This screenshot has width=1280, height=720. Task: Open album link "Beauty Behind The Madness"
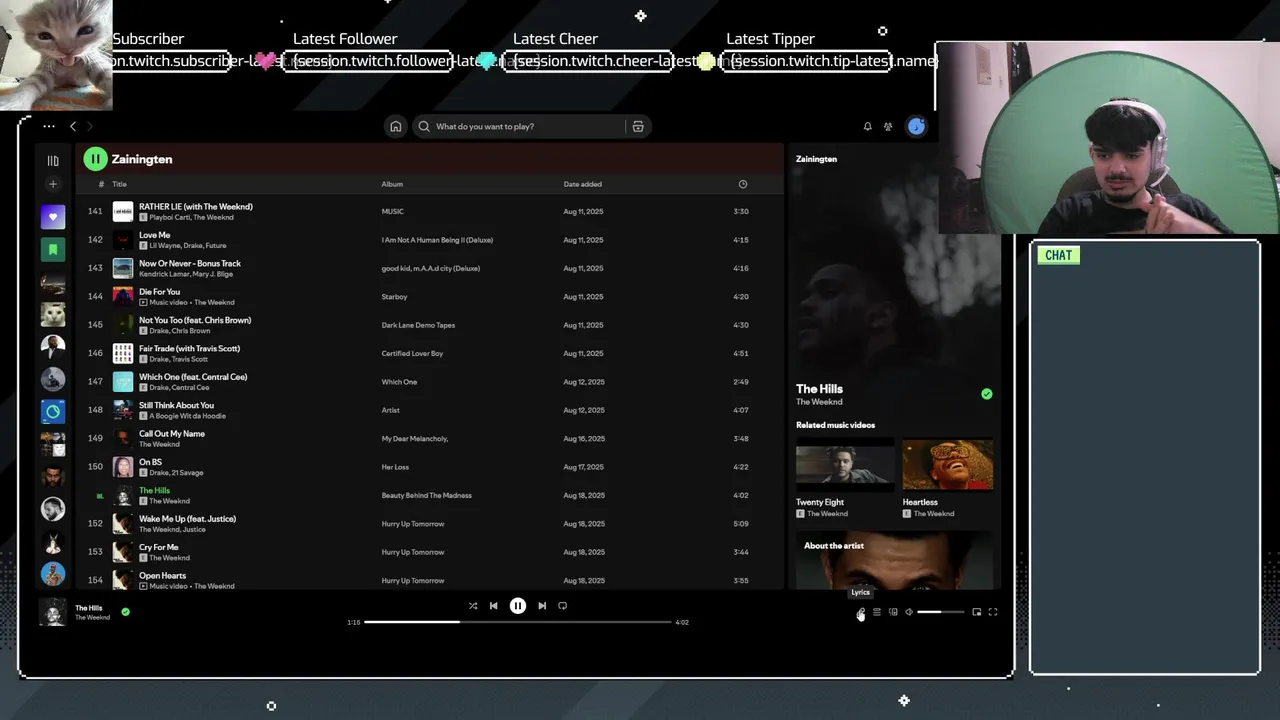pos(426,495)
